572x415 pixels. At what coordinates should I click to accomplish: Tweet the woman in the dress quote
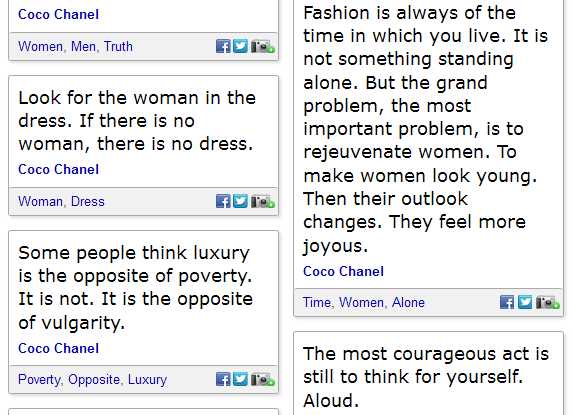coord(240,201)
